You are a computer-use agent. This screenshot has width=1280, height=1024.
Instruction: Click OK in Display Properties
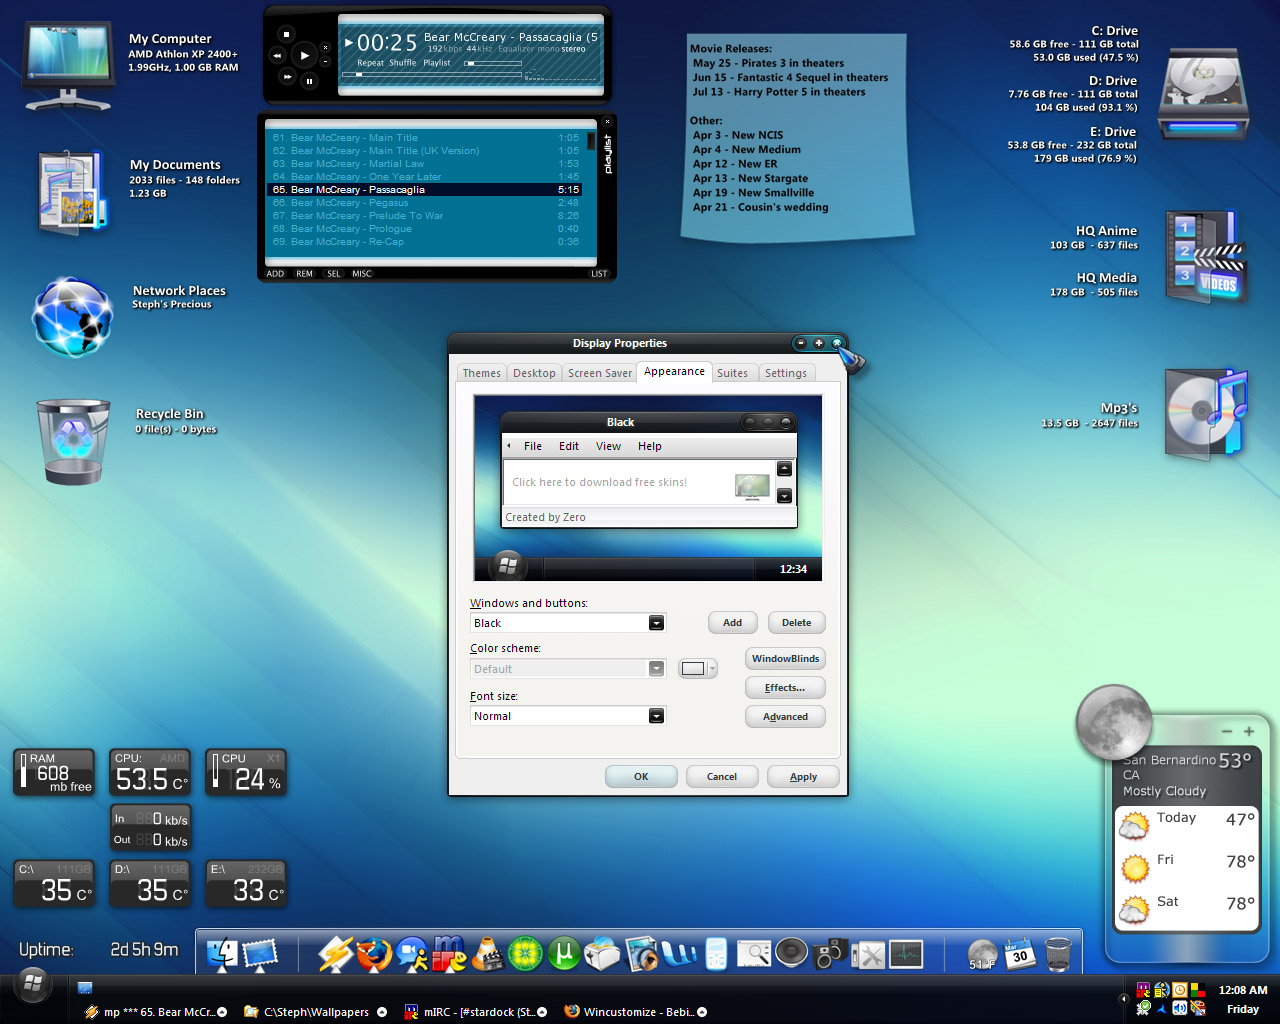[x=641, y=777]
